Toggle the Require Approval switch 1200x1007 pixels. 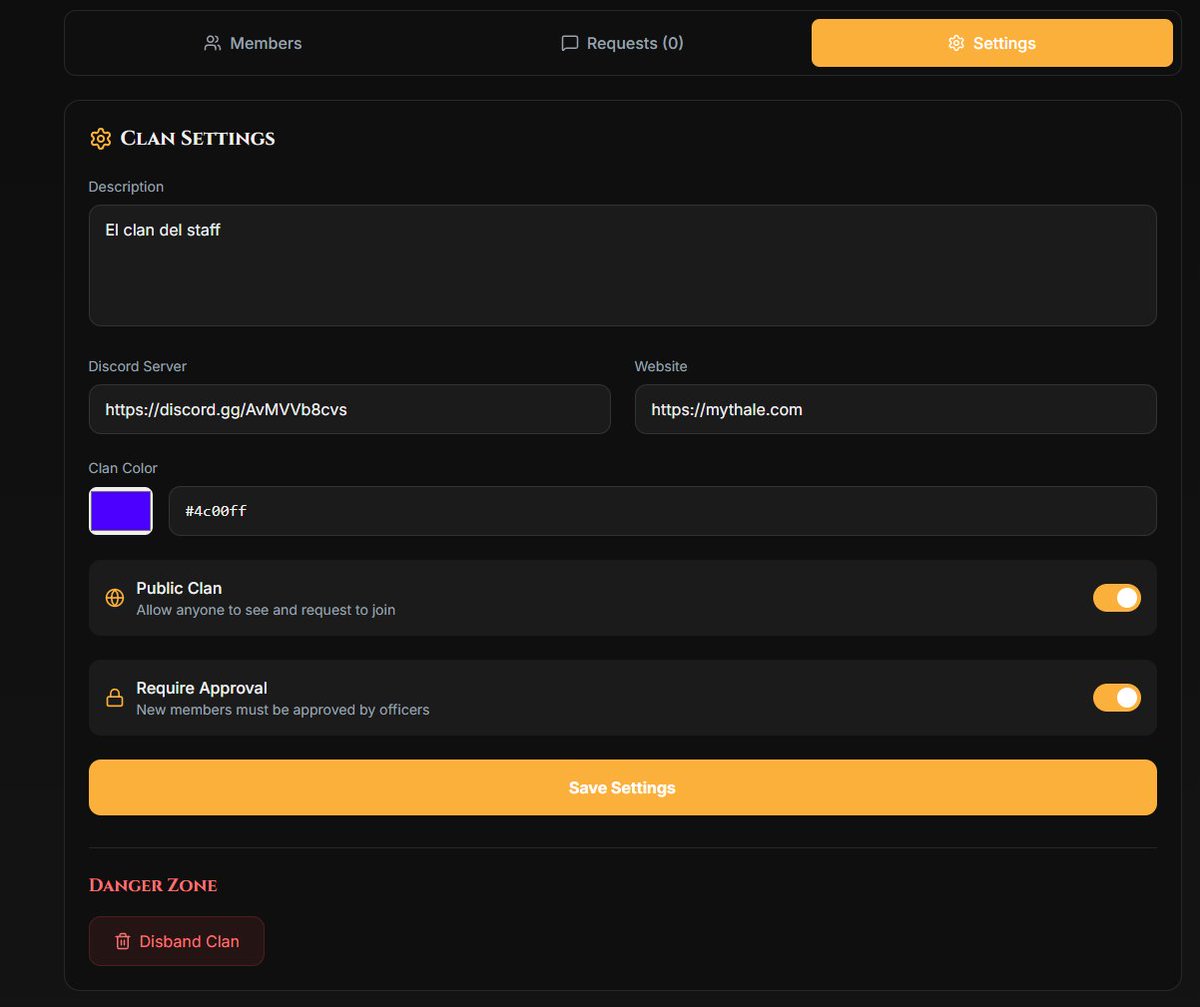pos(1117,698)
